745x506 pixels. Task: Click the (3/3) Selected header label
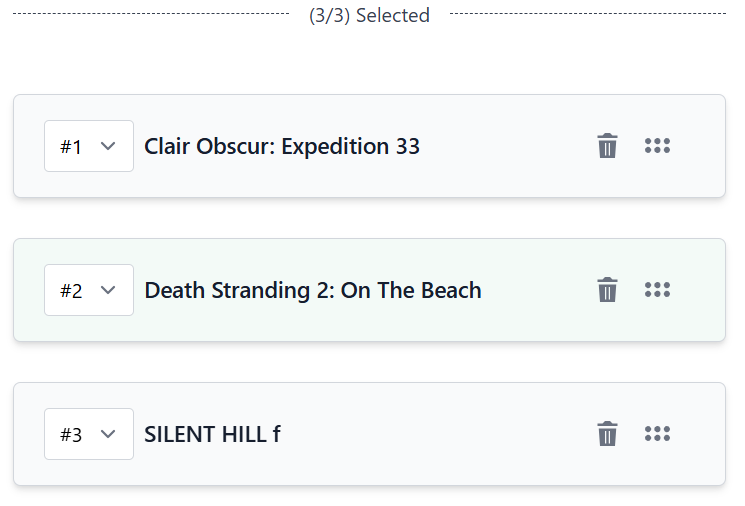369,15
